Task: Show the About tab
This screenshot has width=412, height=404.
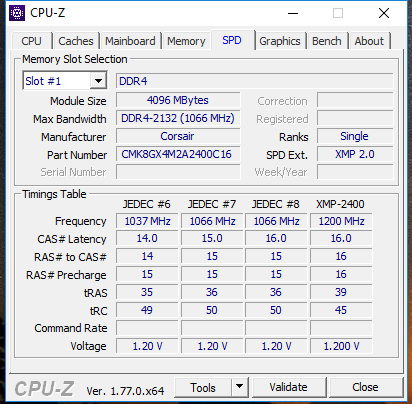Action: point(369,41)
